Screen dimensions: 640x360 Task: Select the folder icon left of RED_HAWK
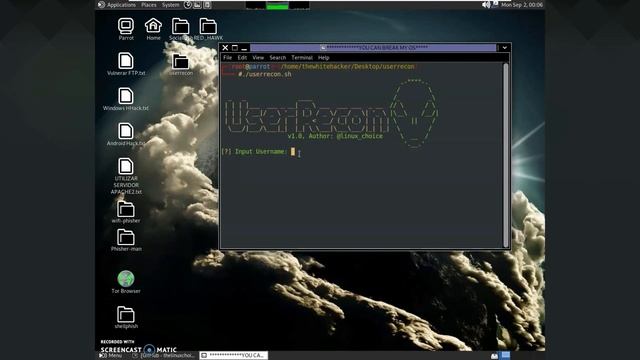click(x=180, y=26)
